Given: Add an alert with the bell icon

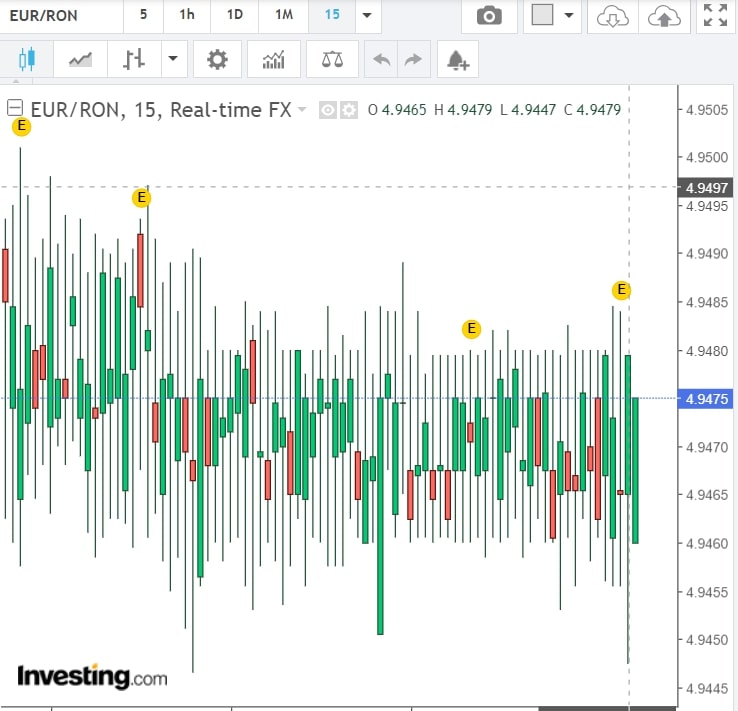Looking at the screenshot, I should [x=458, y=60].
